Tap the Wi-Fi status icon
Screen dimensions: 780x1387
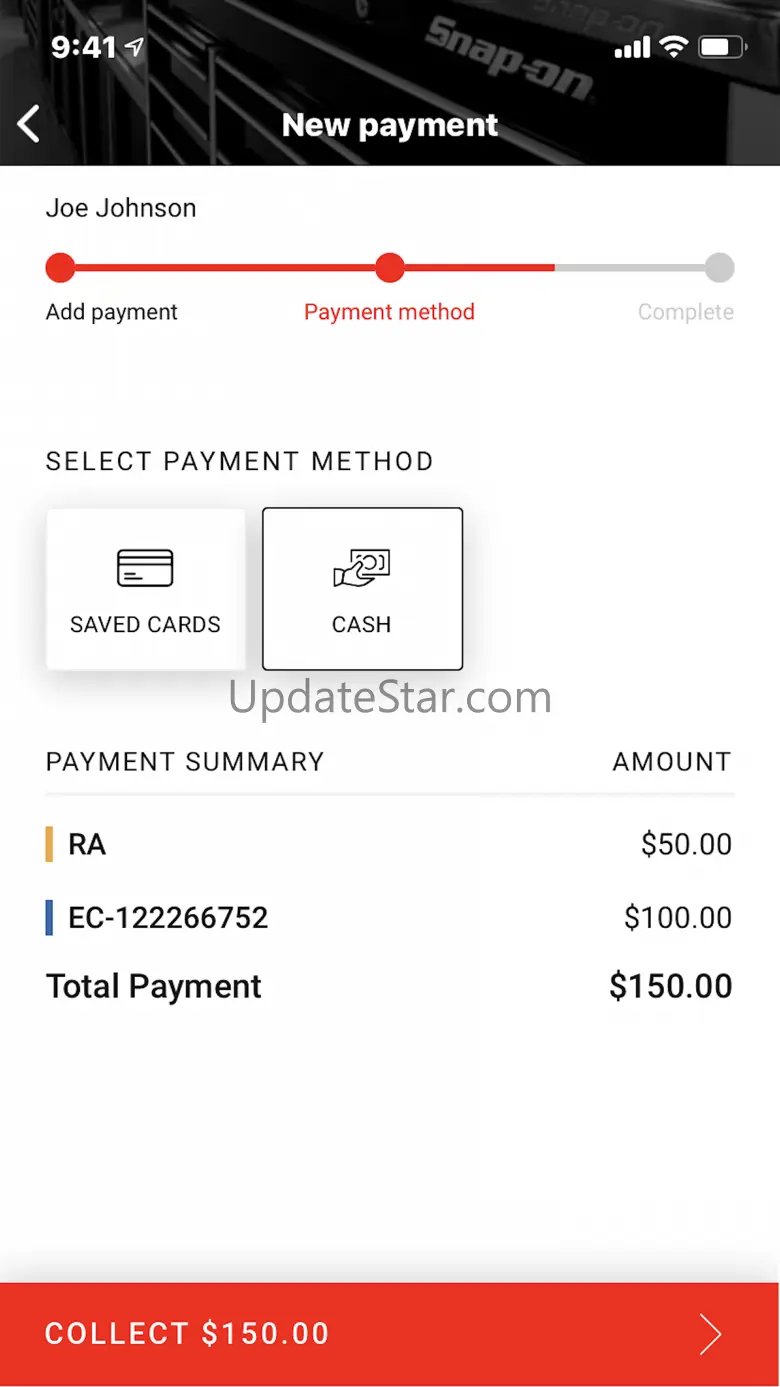pyautogui.click(x=675, y=46)
